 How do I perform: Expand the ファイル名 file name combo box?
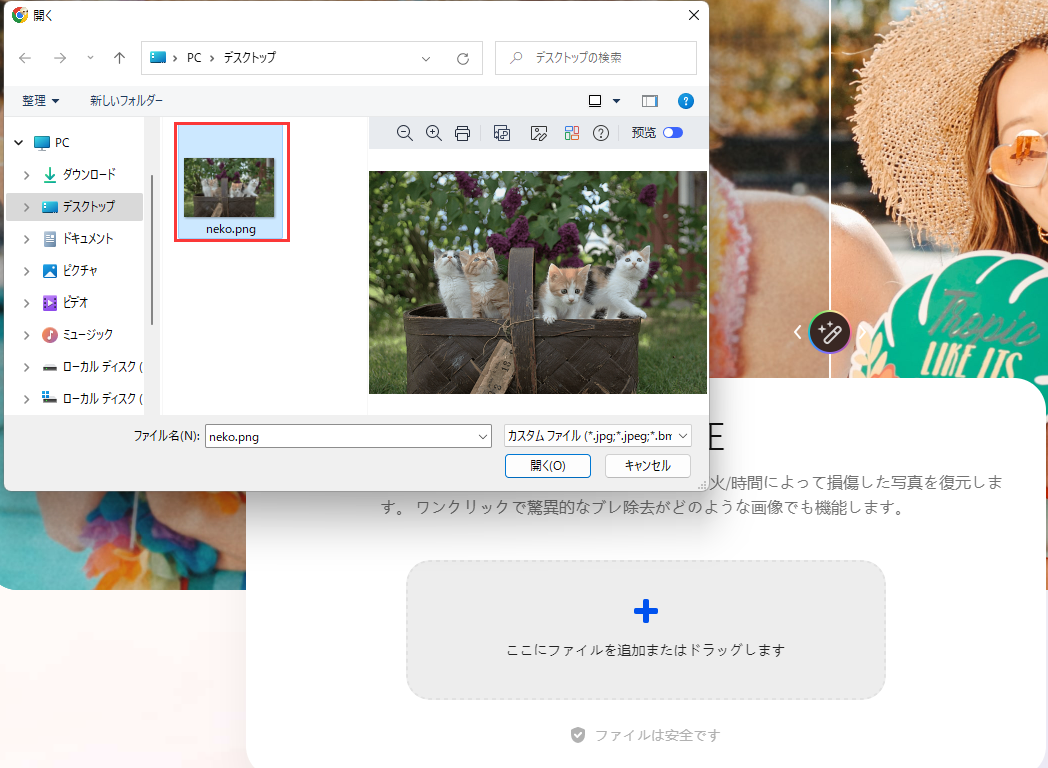[x=484, y=436]
